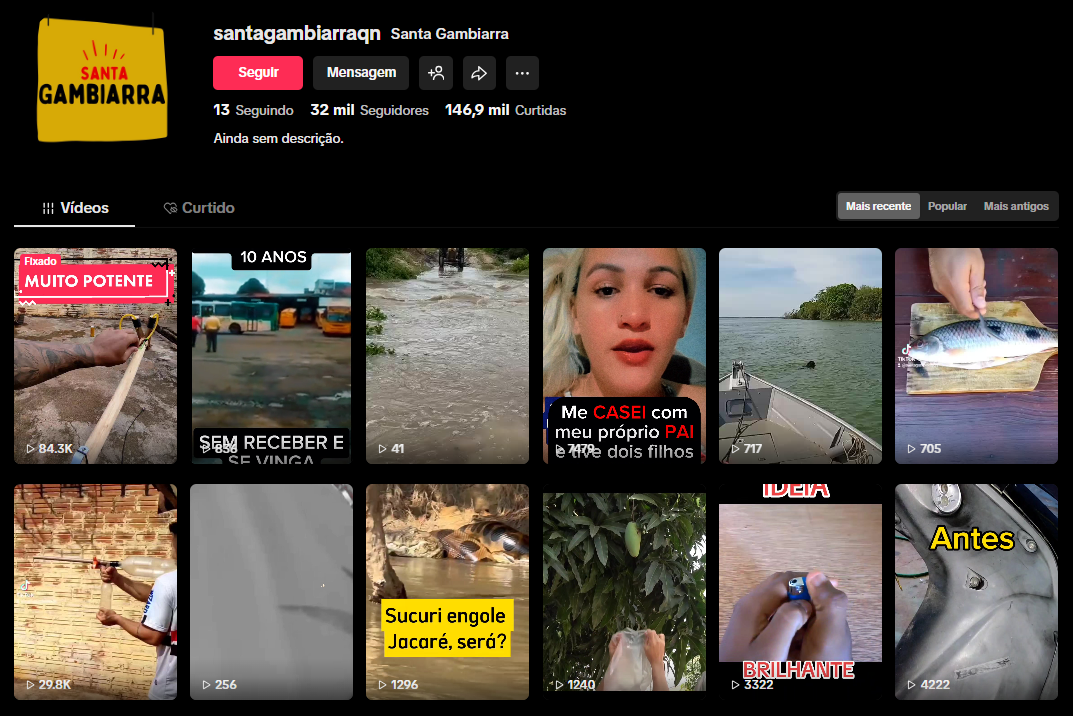Image resolution: width=1073 pixels, height=716 pixels.
Task: Open the IDEIA BRILHANTE lighter video
Action: click(x=800, y=592)
